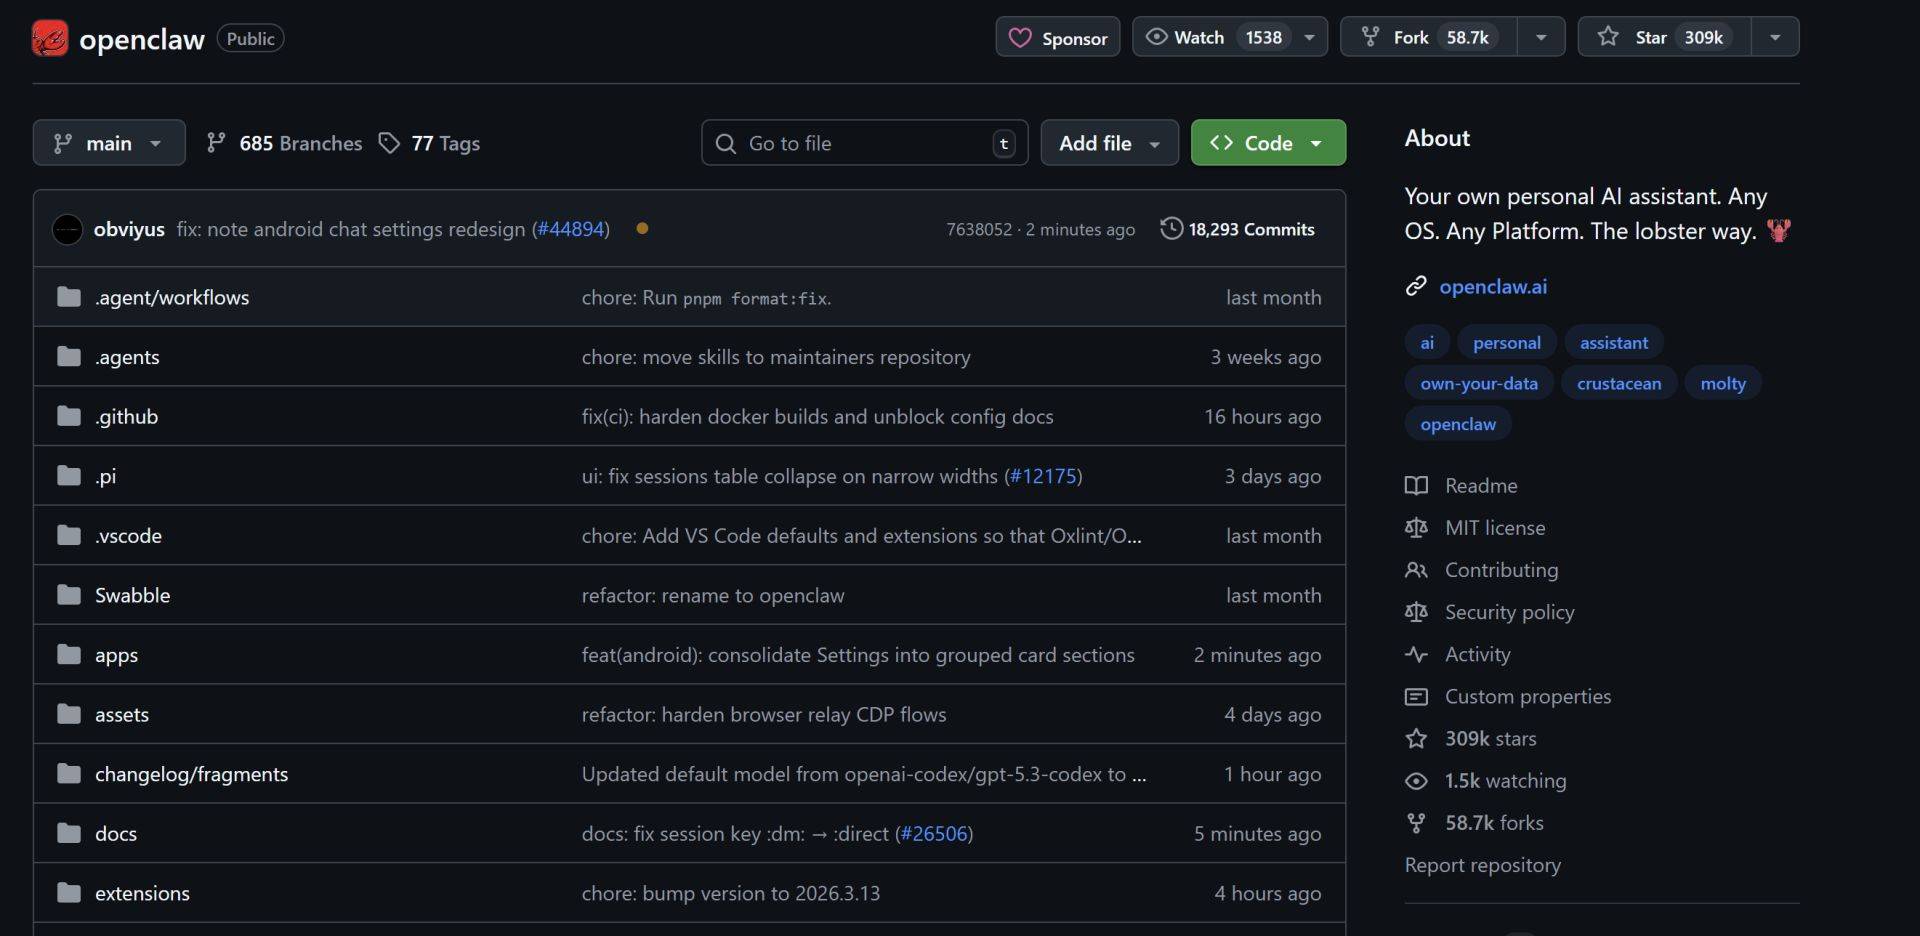Open the Add file dropdown

[x=1109, y=144]
